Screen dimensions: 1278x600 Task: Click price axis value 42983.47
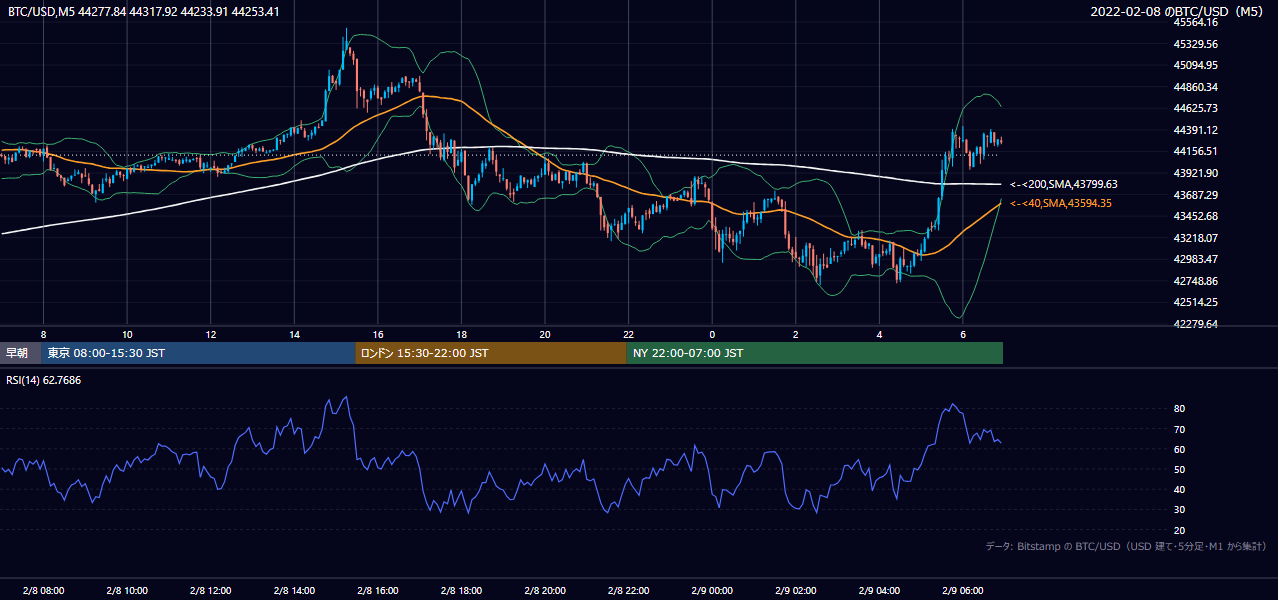(1195, 259)
